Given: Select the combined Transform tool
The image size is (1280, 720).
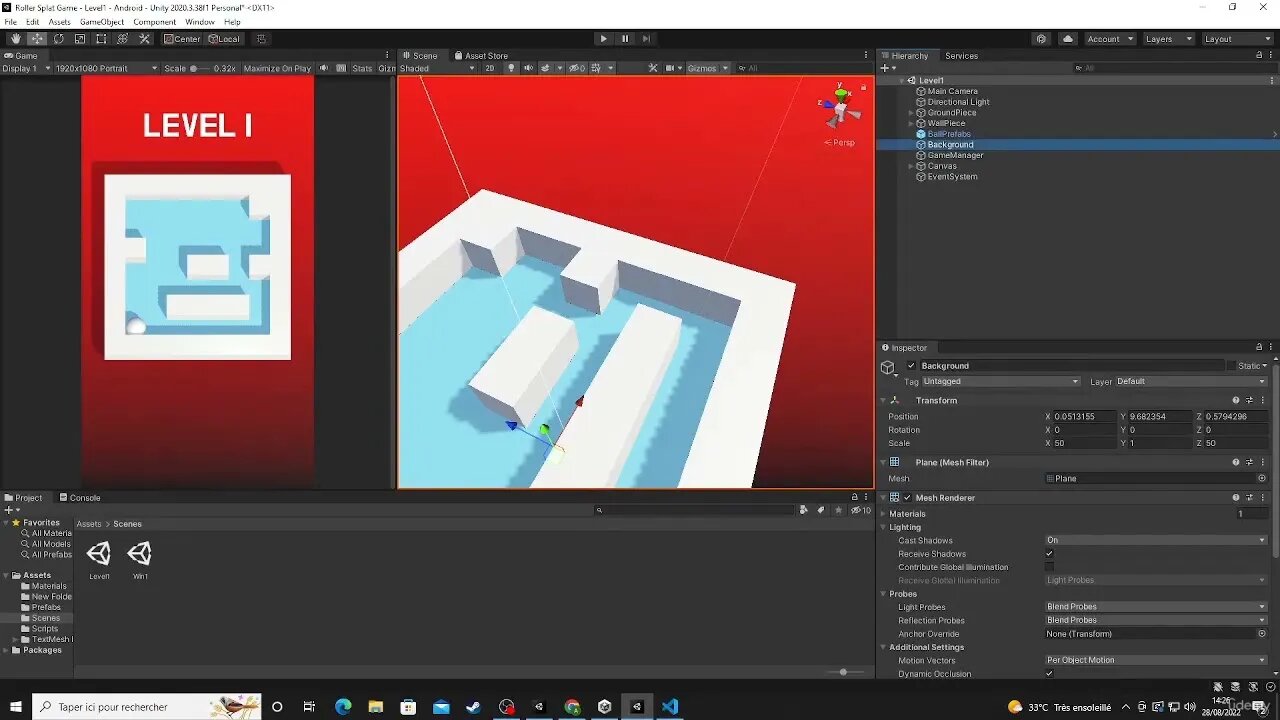Looking at the screenshot, I should [x=123, y=39].
